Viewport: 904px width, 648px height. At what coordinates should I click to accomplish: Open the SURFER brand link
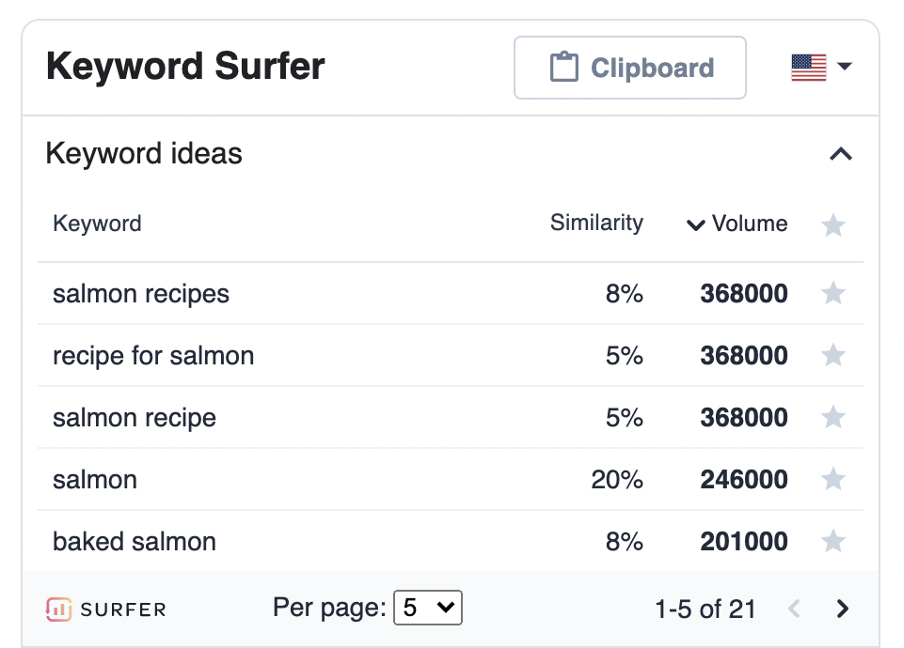point(106,609)
